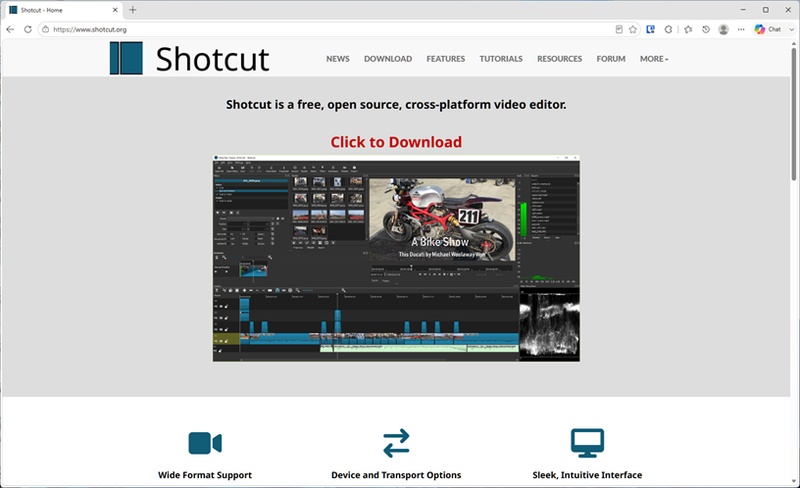
Task: Minimize the browser window
Action: [743, 10]
